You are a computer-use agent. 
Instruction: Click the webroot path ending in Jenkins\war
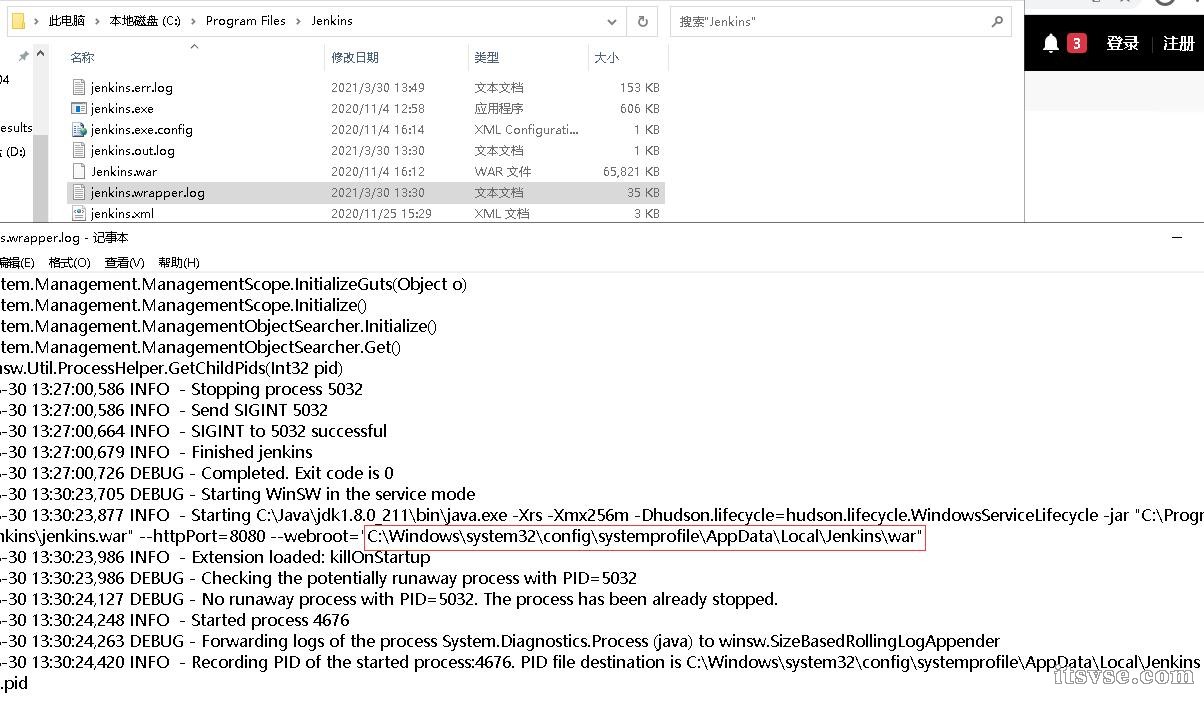(x=644, y=538)
